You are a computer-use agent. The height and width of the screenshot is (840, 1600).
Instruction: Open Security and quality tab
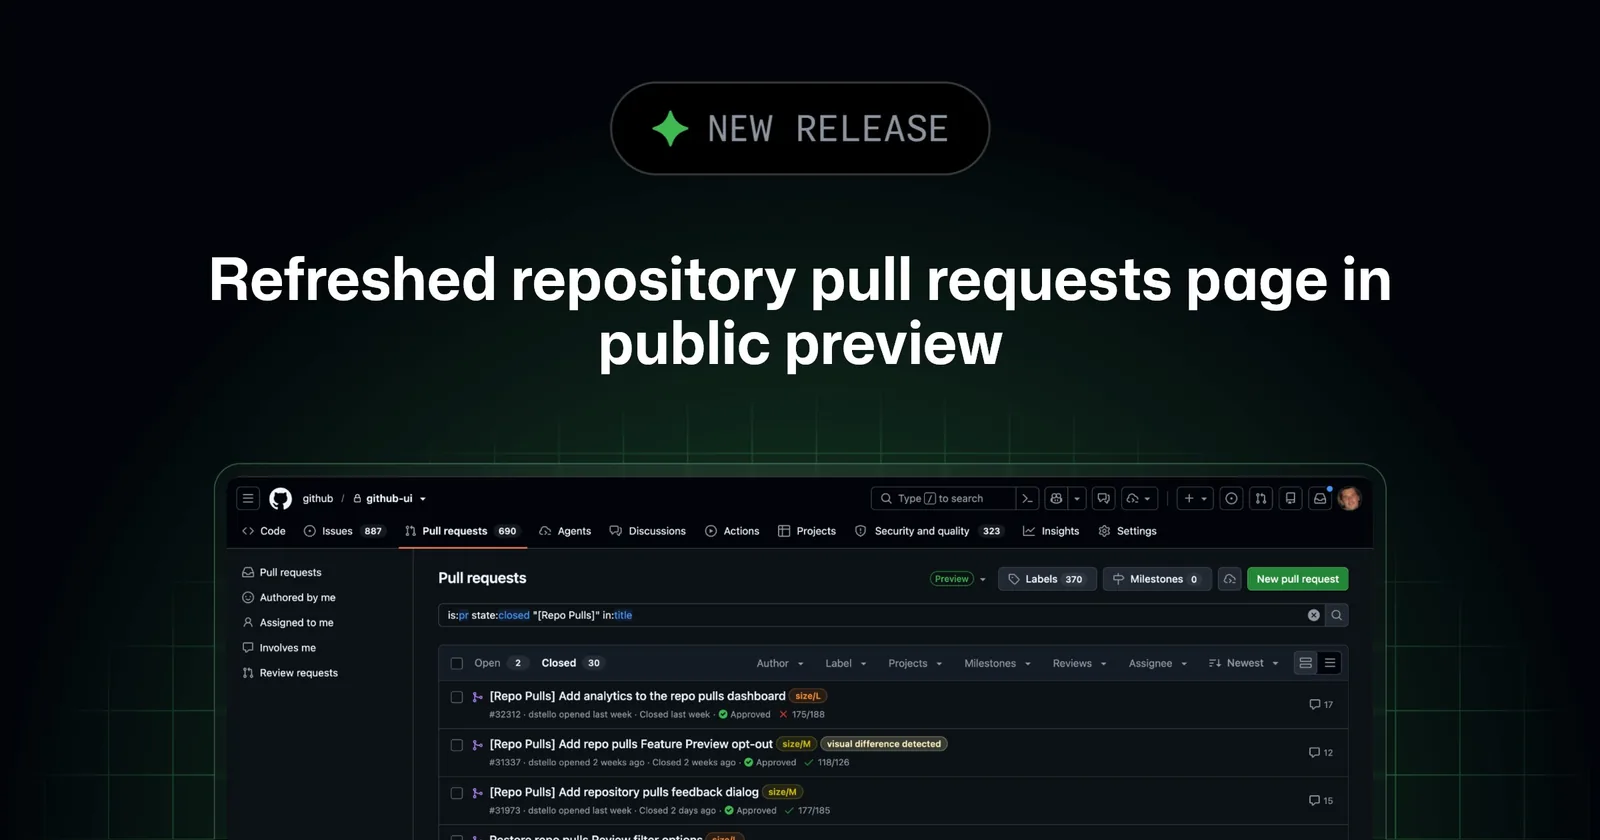click(929, 531)
